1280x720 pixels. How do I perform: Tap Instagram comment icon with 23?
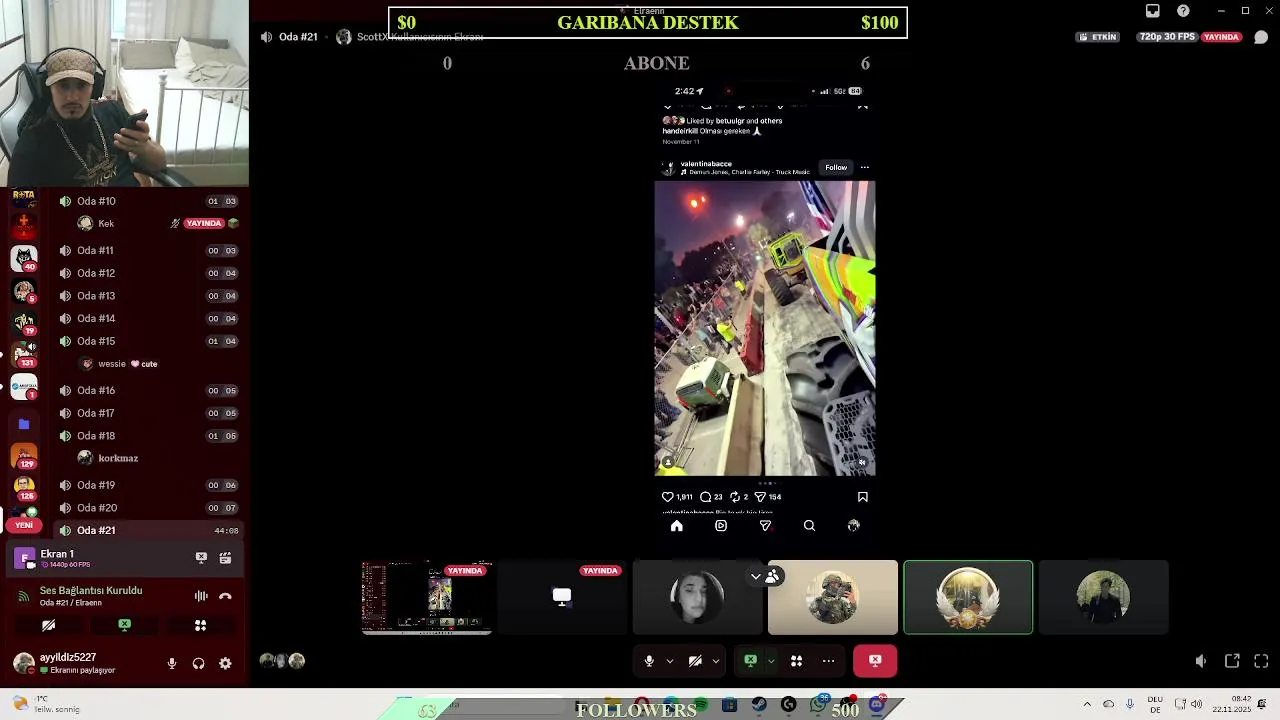pyautogui.click(x=705, y=497)
